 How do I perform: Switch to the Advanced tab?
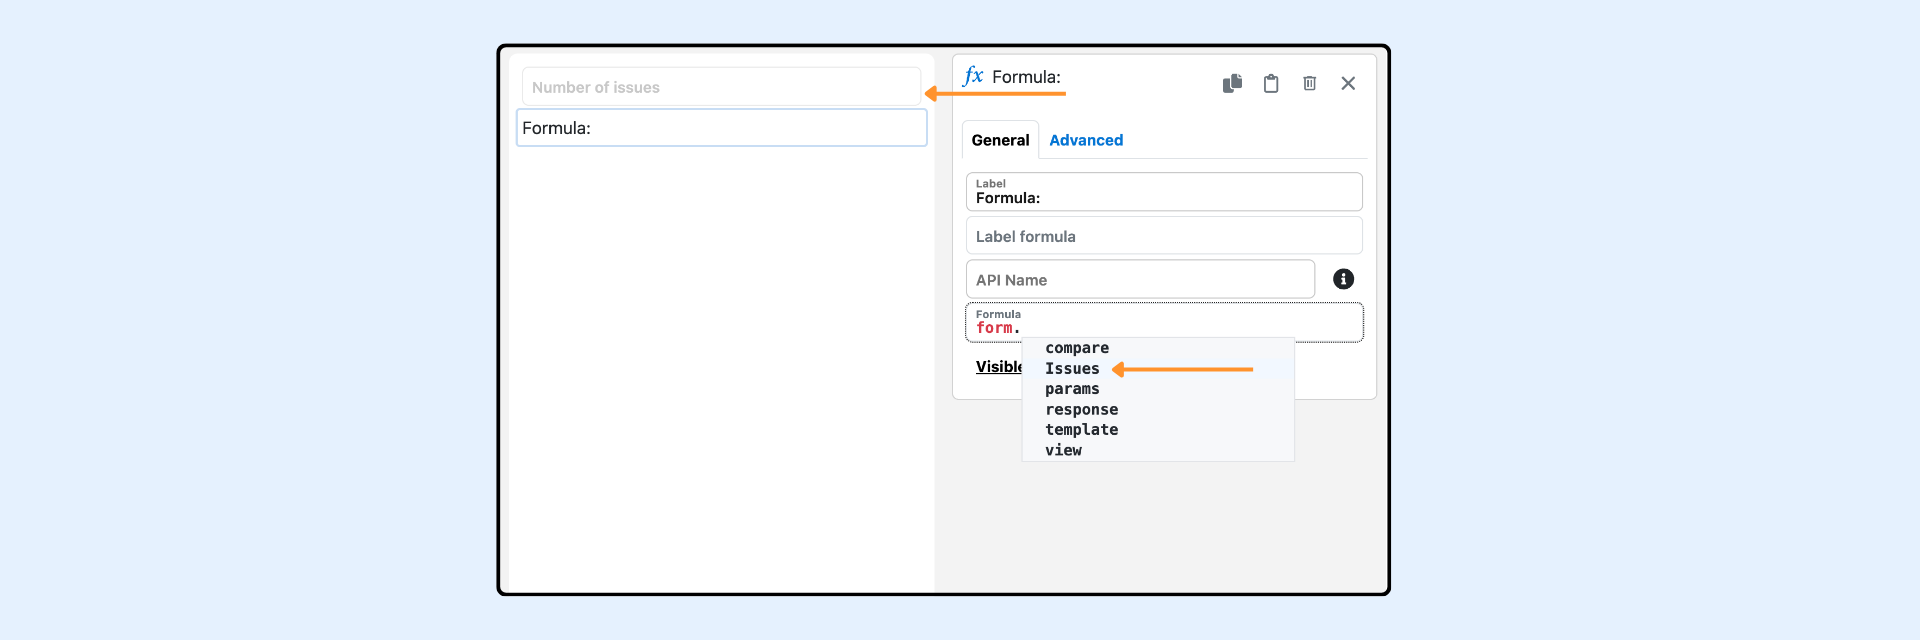1086,140
